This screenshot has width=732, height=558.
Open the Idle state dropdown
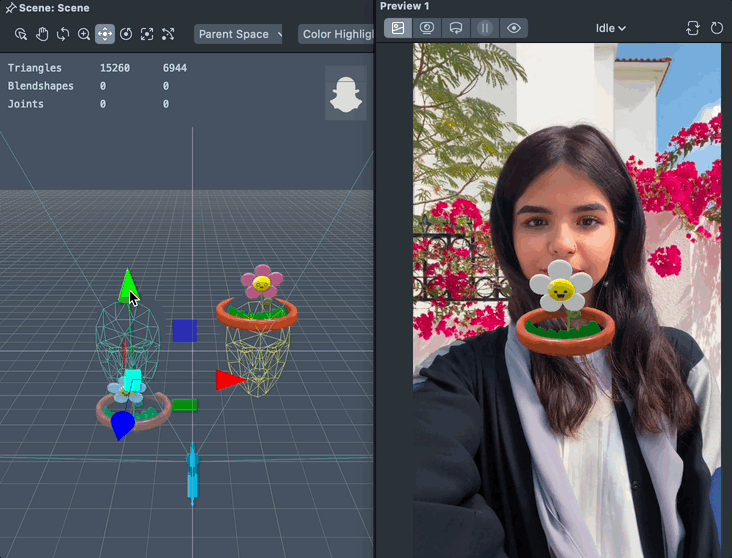pos(610,28)
